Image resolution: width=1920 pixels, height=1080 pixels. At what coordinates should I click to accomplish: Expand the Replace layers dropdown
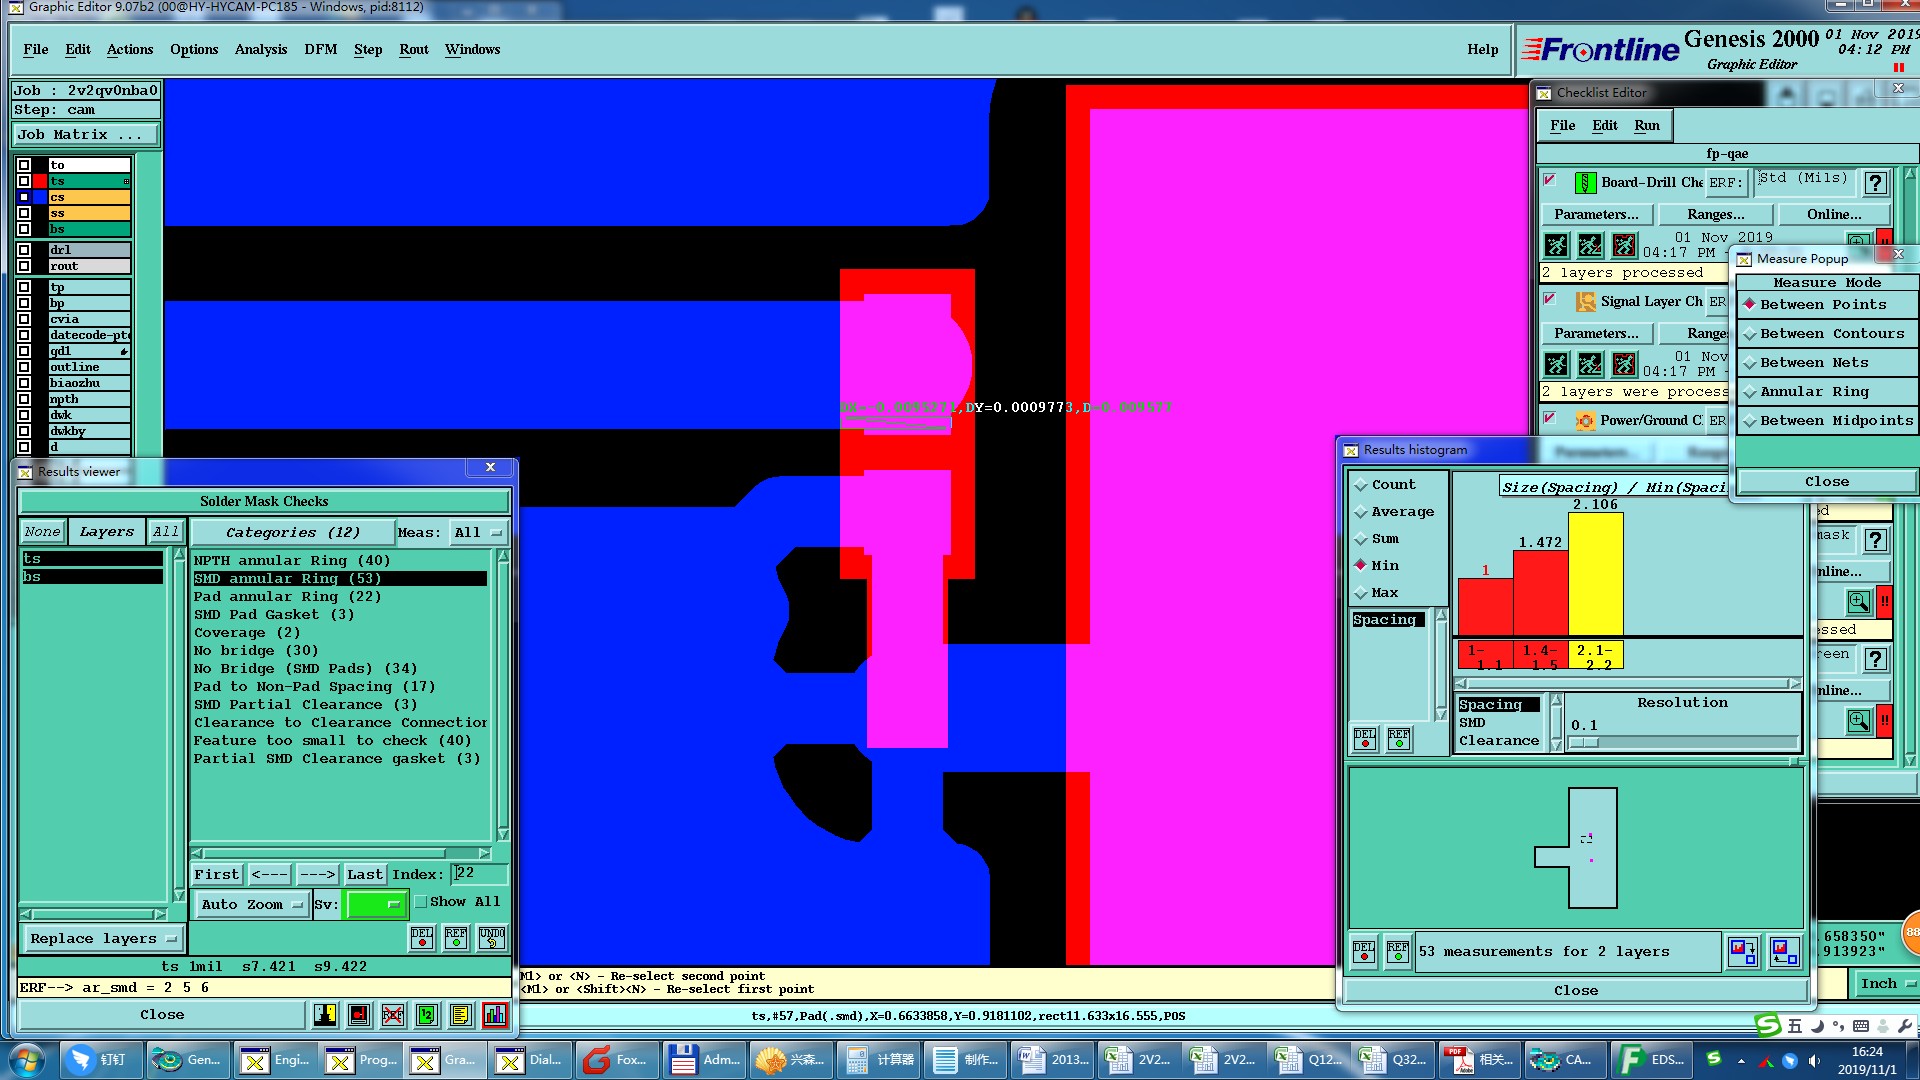coord(102,939)
